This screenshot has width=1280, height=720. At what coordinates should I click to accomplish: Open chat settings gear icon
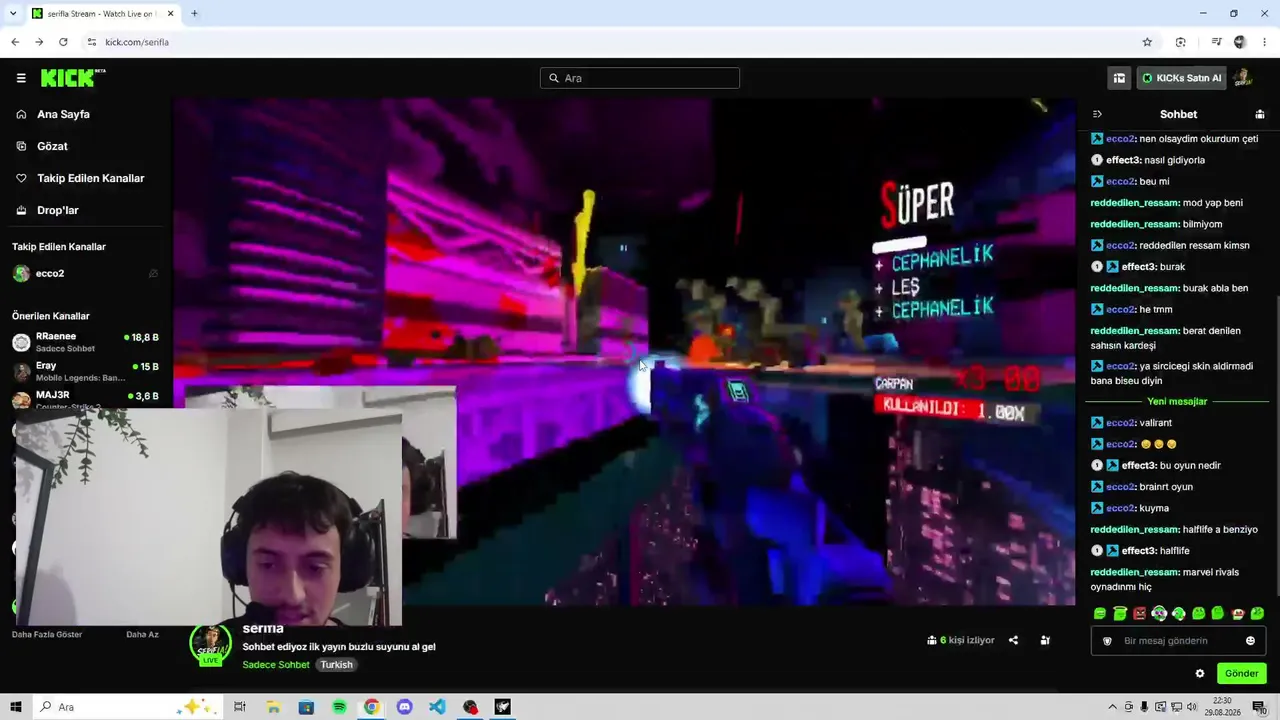[1200, 673]
